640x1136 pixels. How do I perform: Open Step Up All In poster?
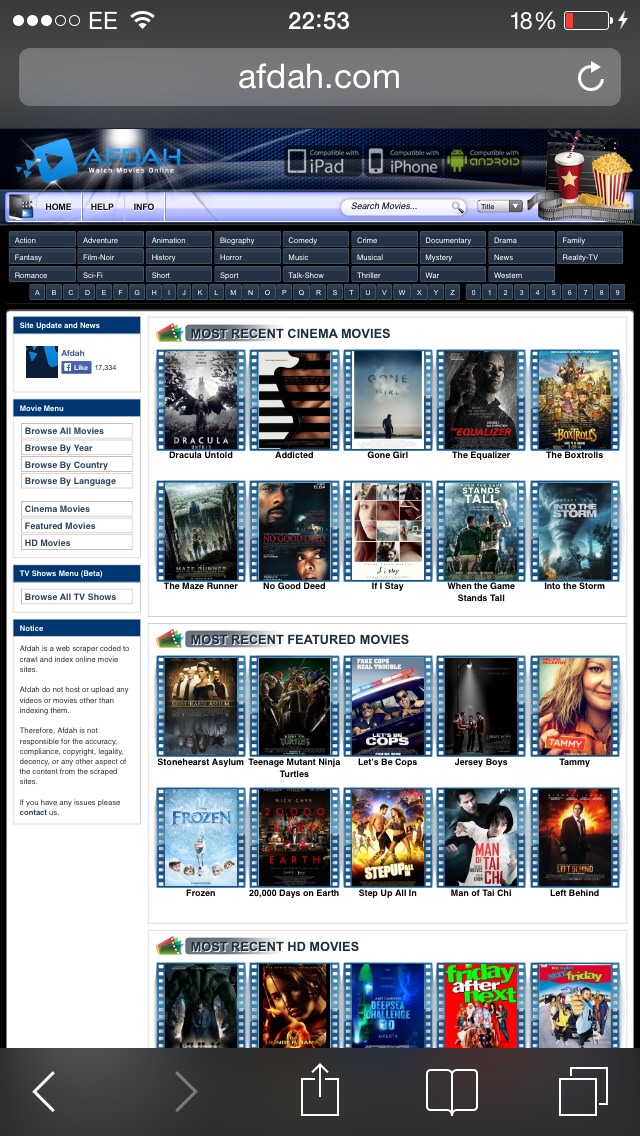coord(388,838)
